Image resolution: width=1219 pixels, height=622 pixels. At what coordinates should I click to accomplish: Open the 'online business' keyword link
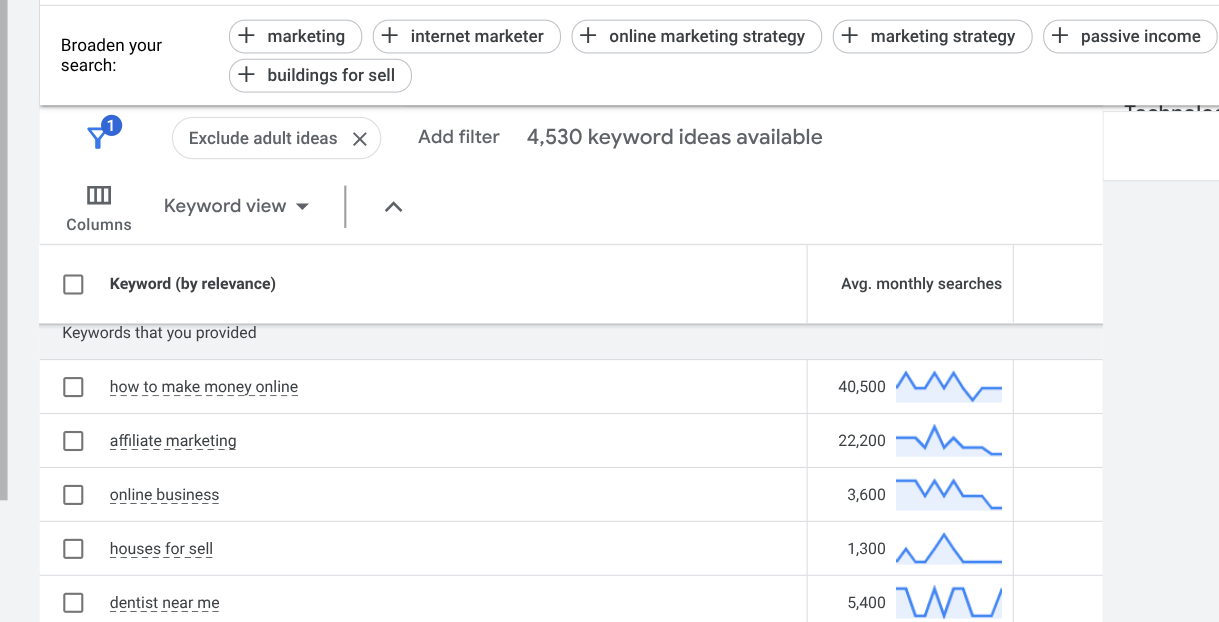point(164,495)
